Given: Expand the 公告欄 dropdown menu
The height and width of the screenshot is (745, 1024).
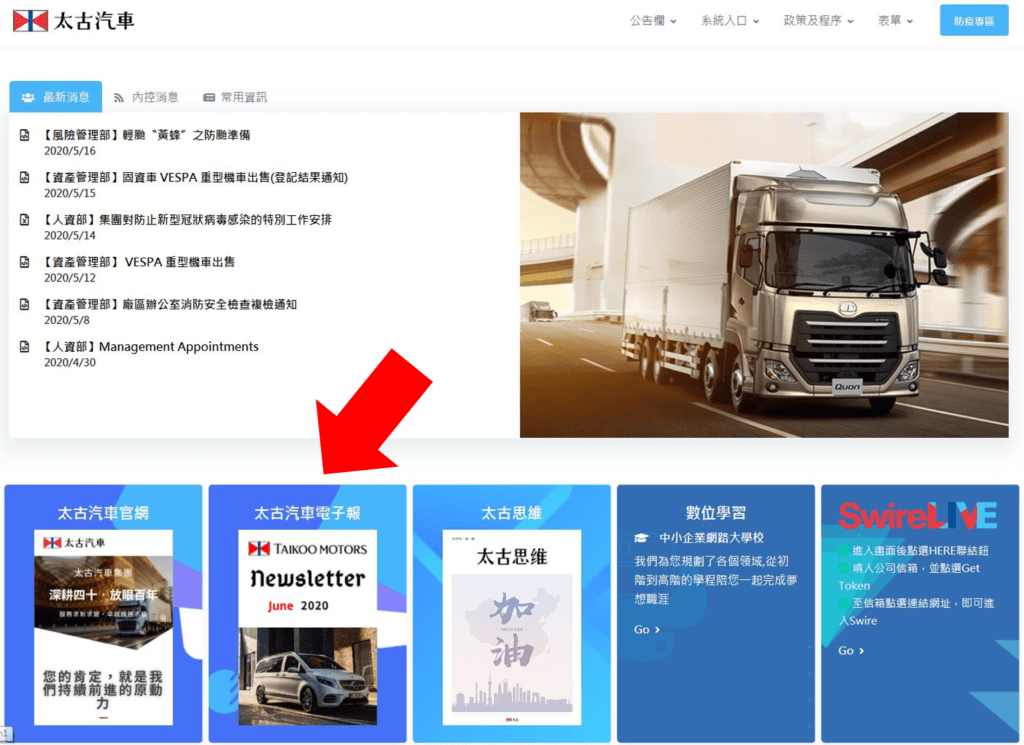Looking at the screenshot, I should 653,21.
